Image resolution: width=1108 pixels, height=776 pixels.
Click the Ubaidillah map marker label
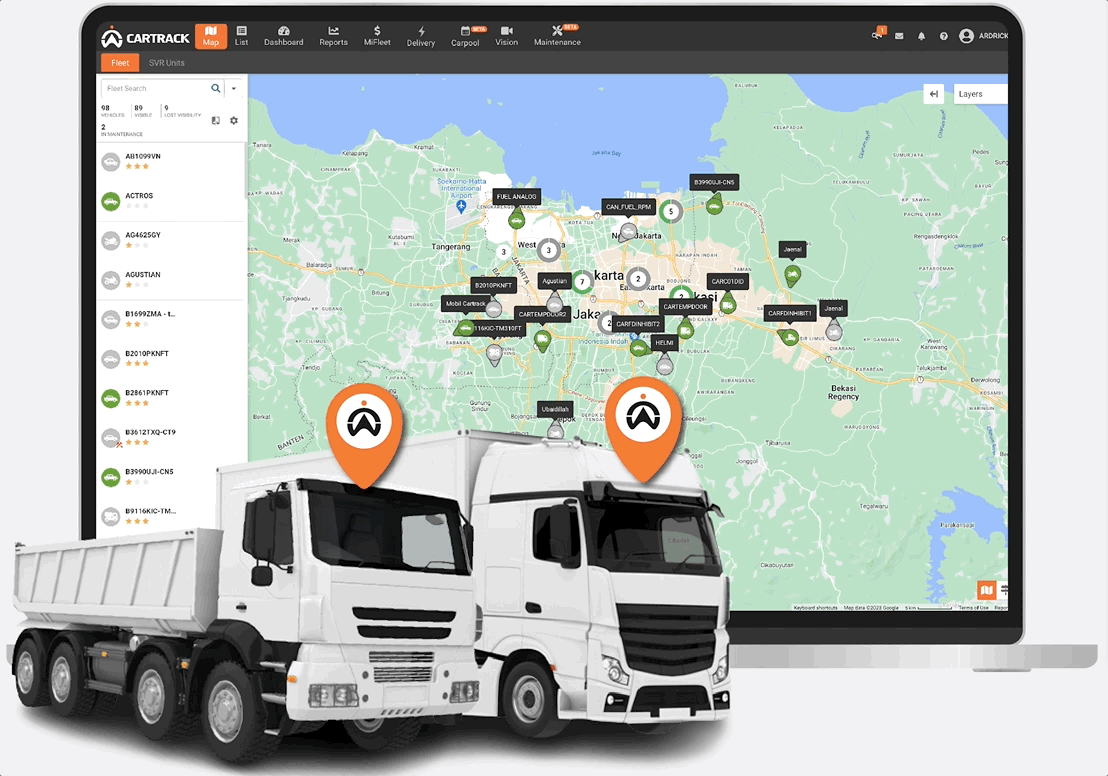[555, 409]
